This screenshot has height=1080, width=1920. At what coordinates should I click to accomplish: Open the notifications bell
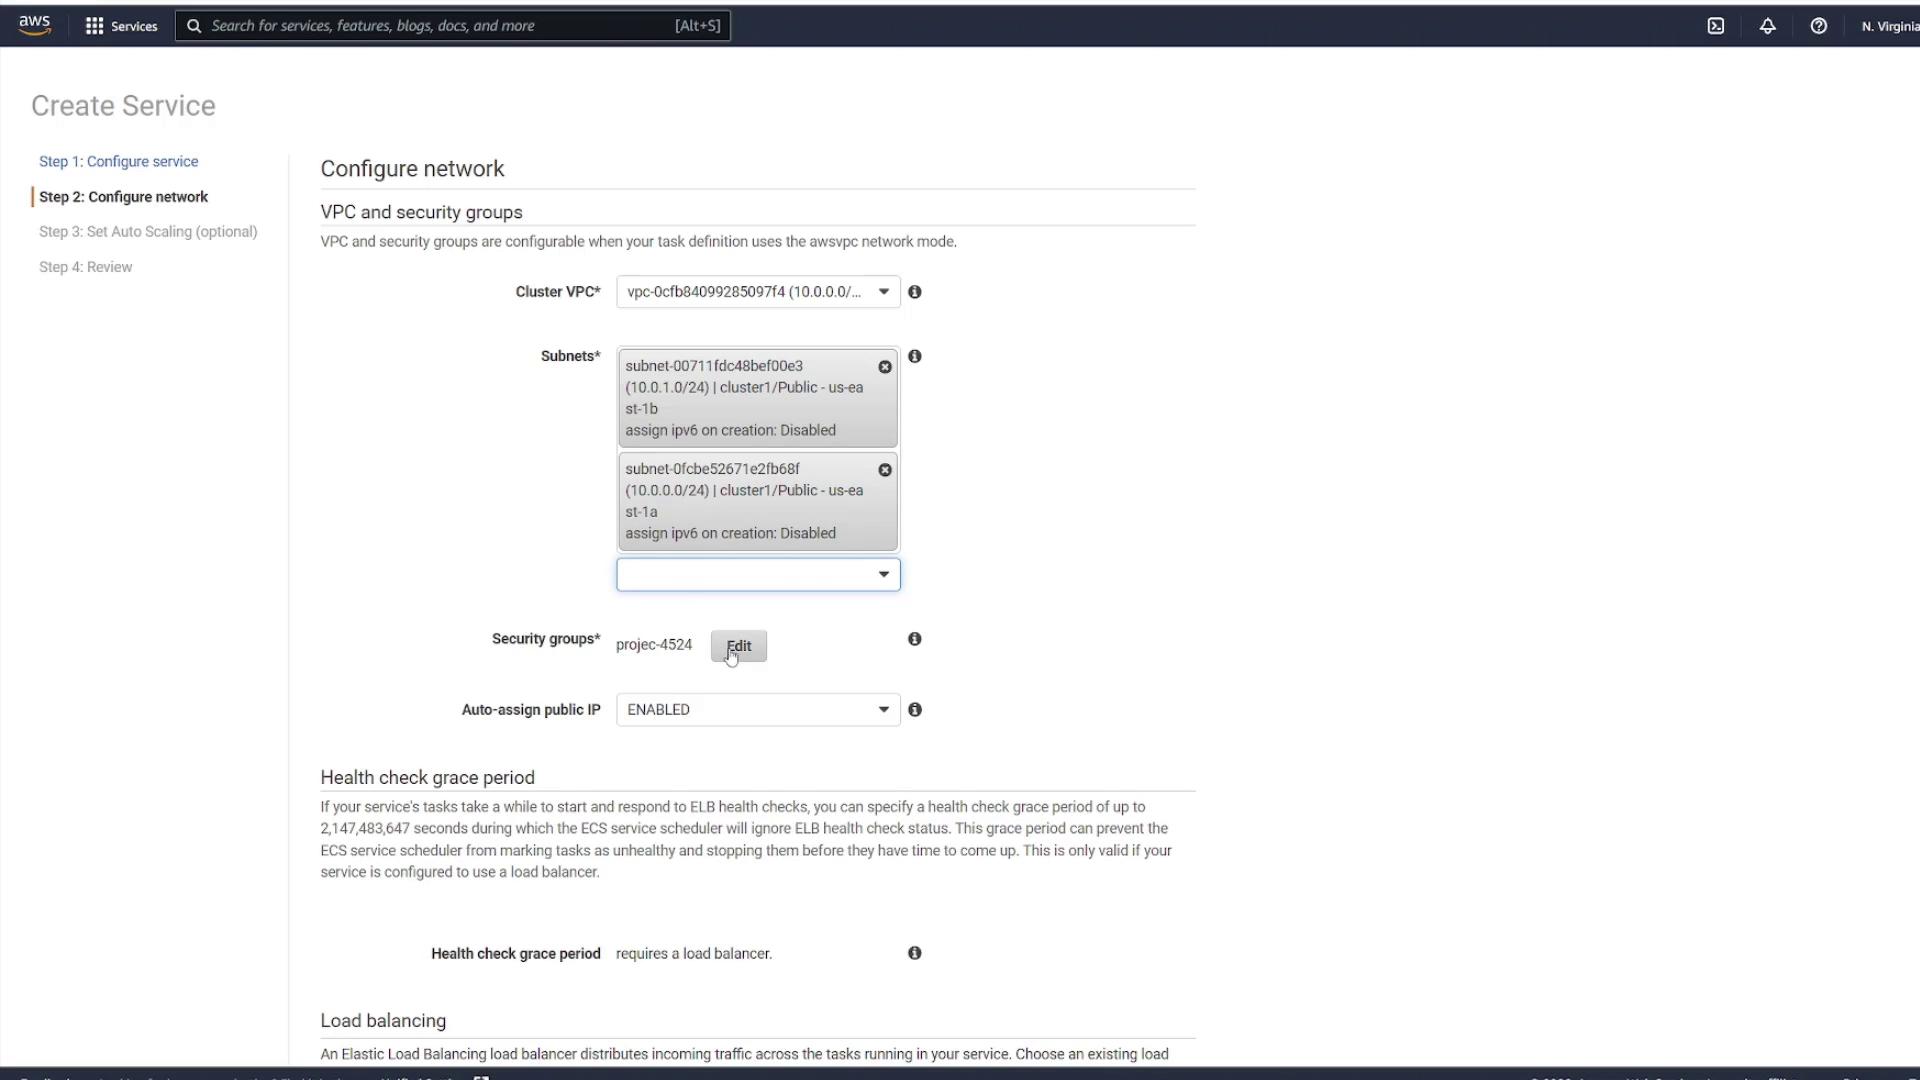(1767, 26)
